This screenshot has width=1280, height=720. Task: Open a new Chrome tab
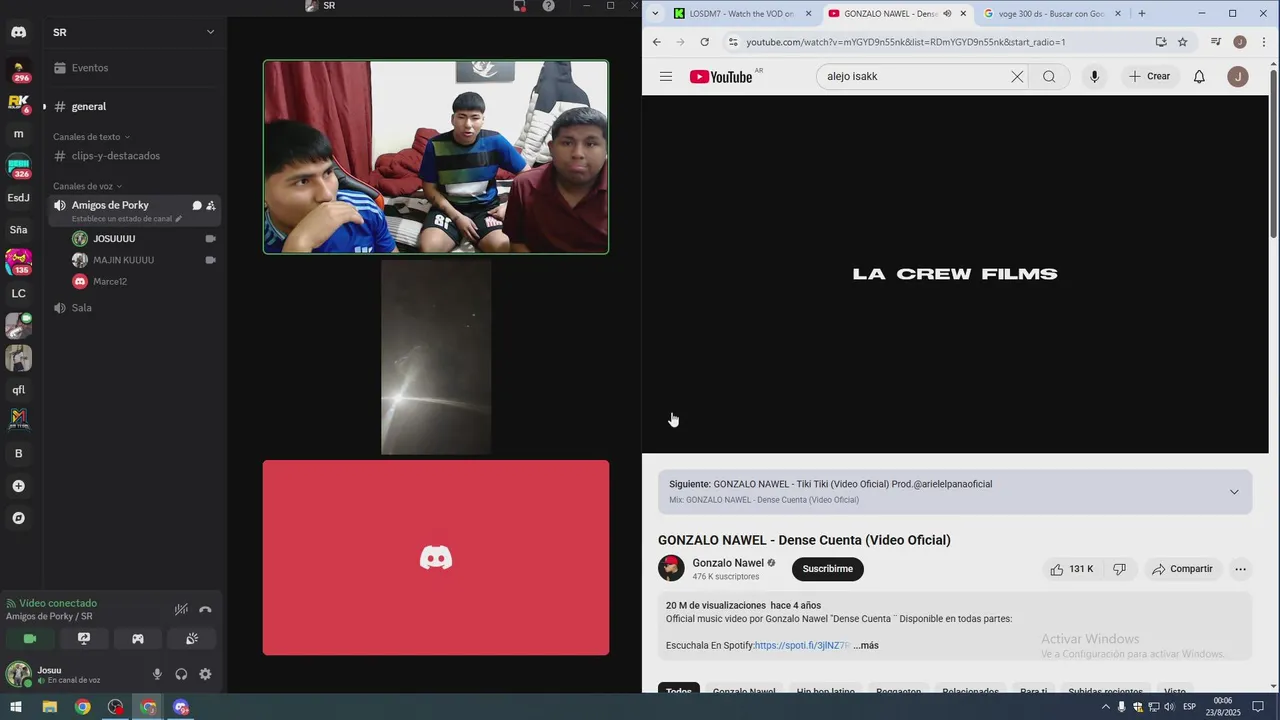(x=1142, y=14)
